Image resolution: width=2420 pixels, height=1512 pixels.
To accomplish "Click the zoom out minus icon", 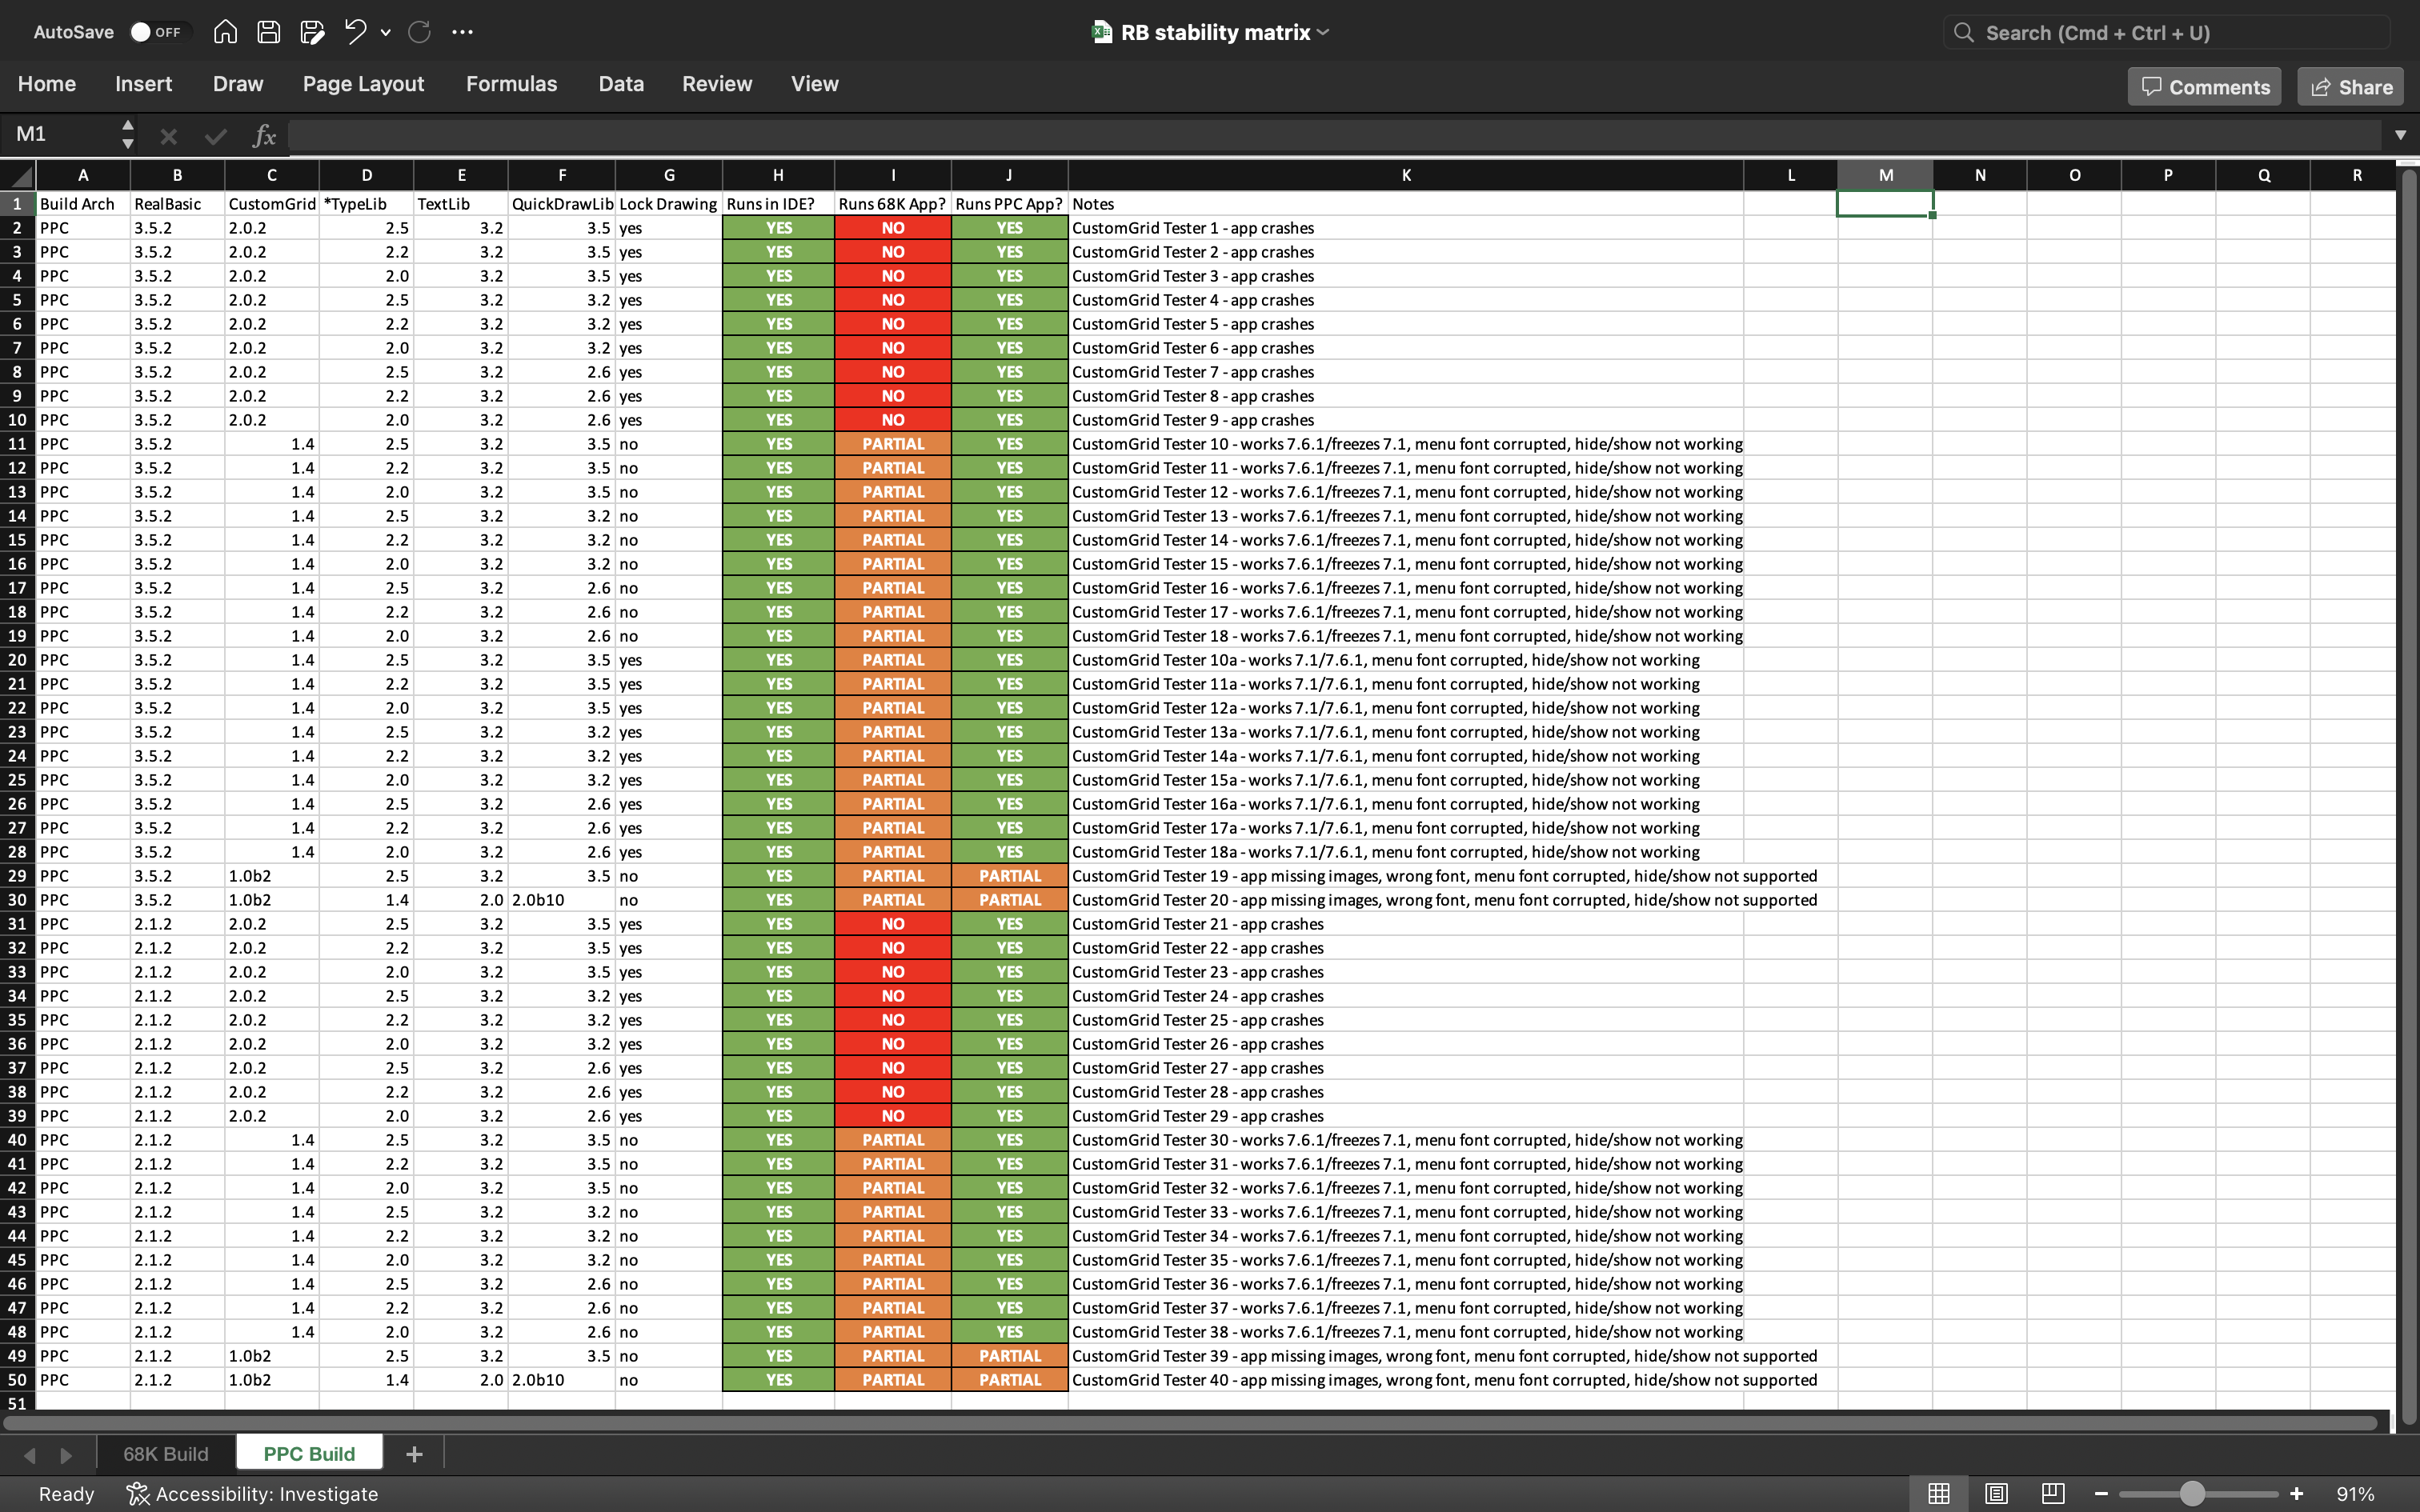I will [2101, 1494].
